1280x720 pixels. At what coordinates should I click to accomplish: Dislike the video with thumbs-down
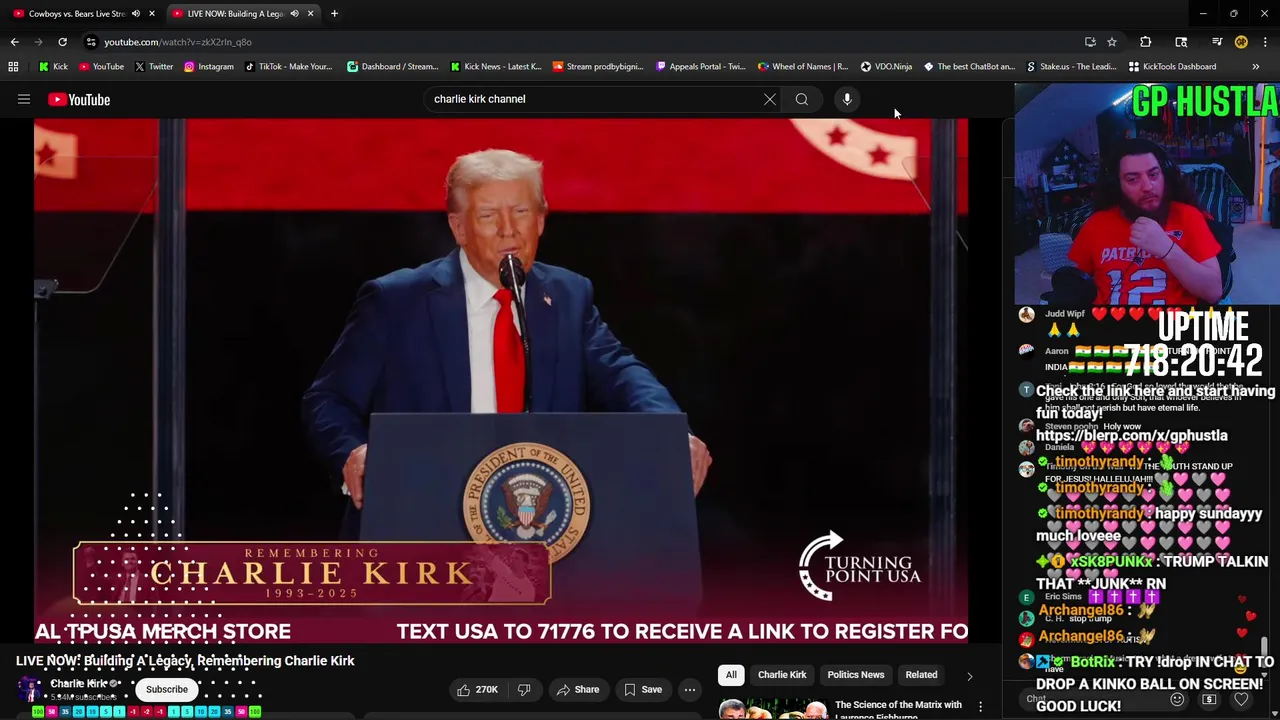[524, 689]
